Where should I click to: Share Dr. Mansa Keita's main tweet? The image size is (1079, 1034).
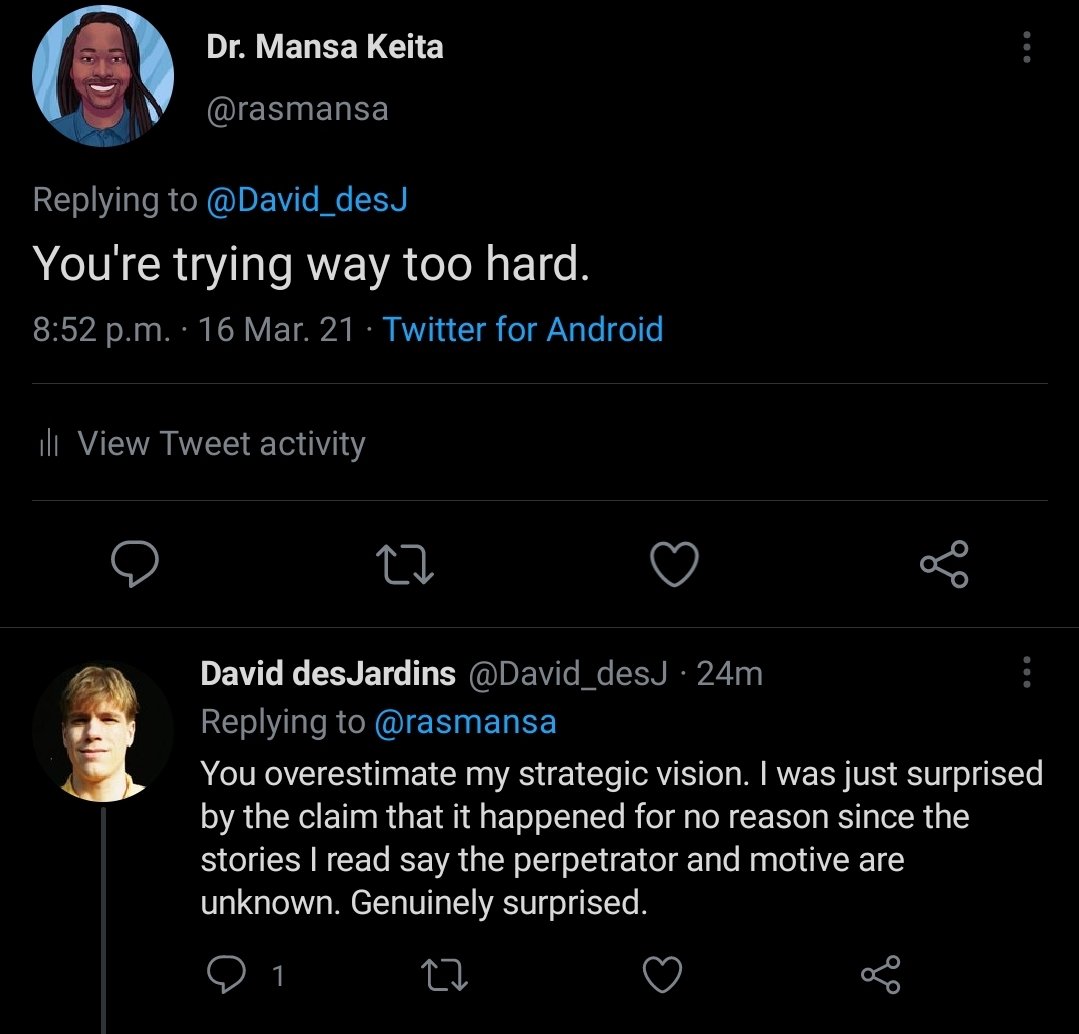click(944, 564)
